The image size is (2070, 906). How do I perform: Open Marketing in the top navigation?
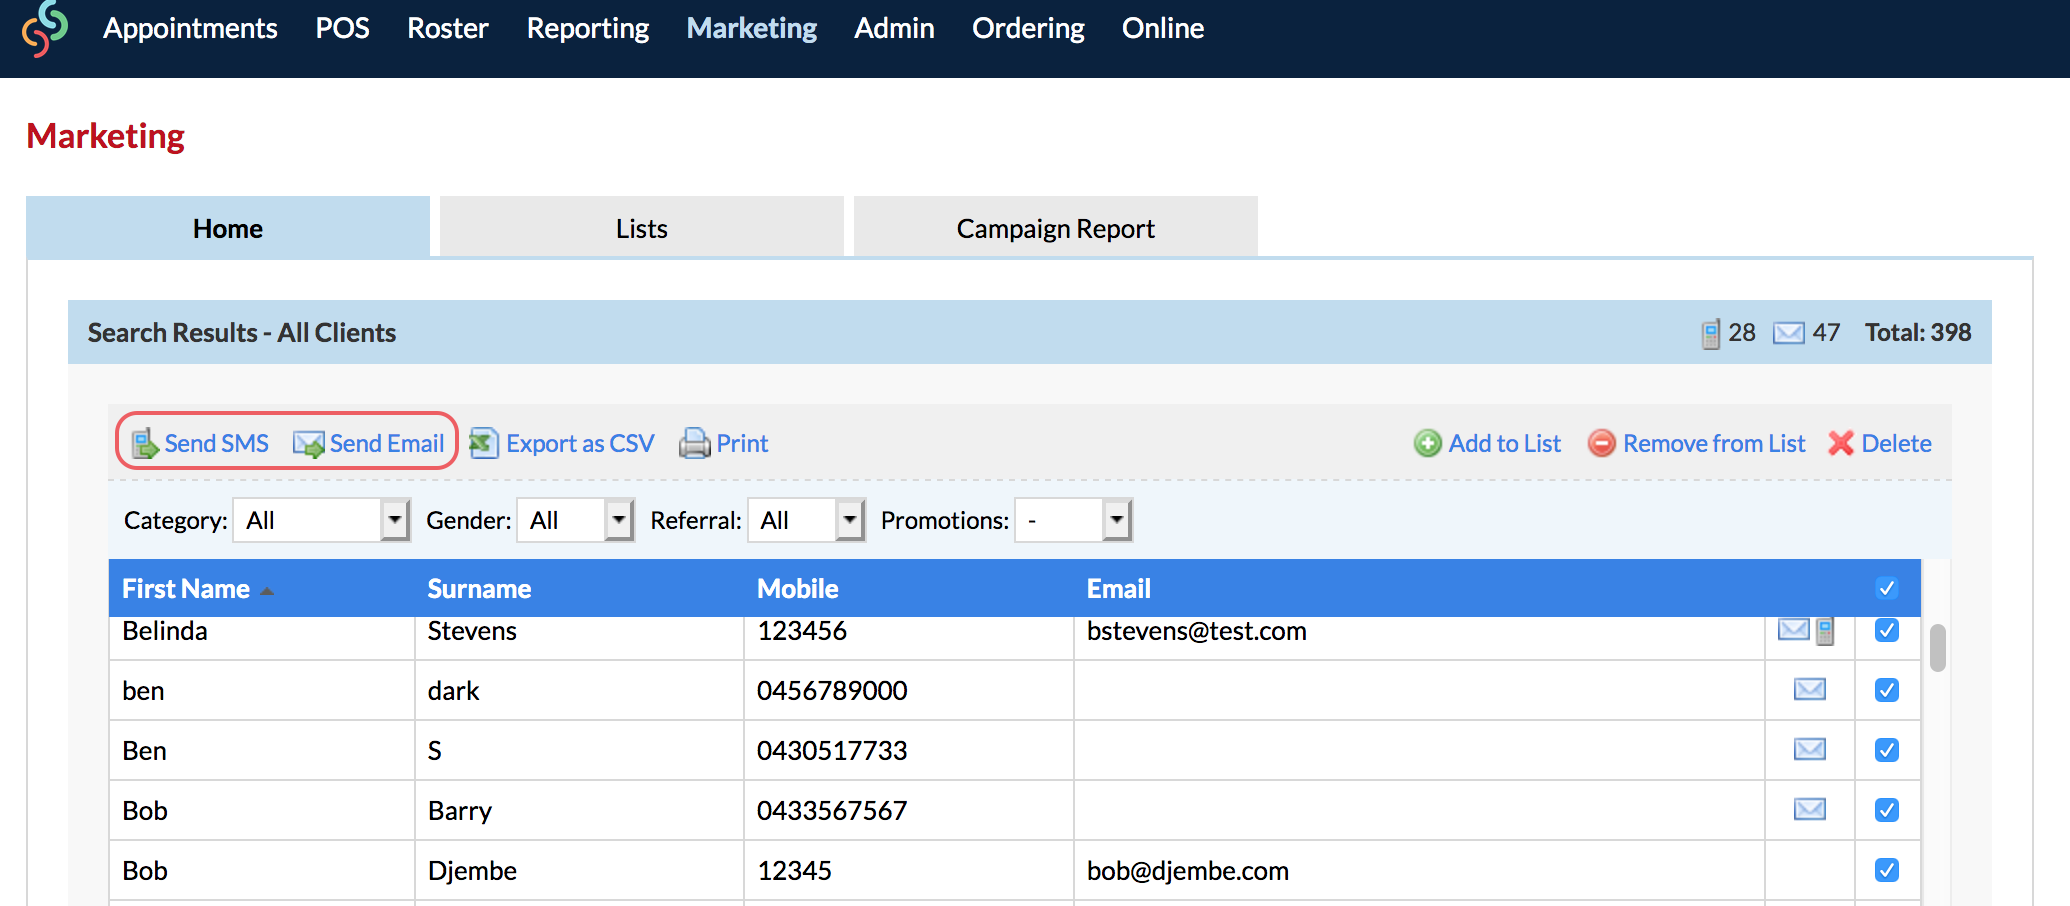[752, 28]
